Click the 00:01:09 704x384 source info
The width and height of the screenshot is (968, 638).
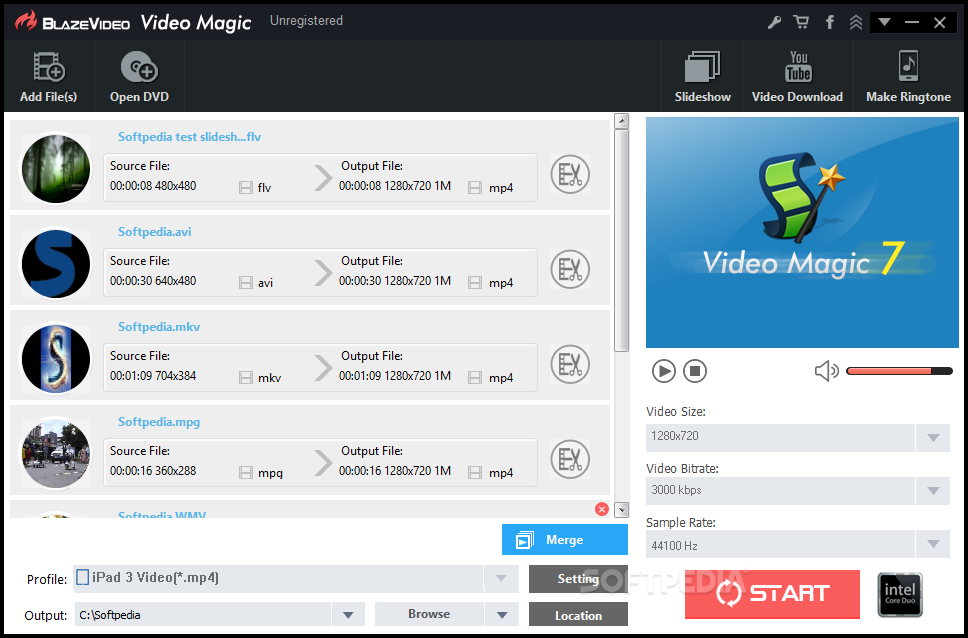click(153, 376)
